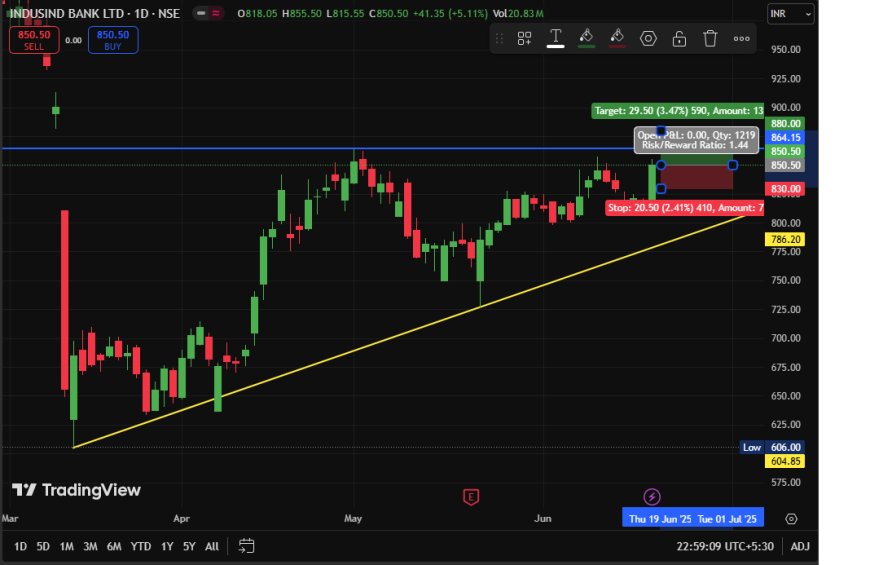Select the 6M time range
Image resolution: width=870 pixels, height=565 pixels.
[x=114, y=547]
